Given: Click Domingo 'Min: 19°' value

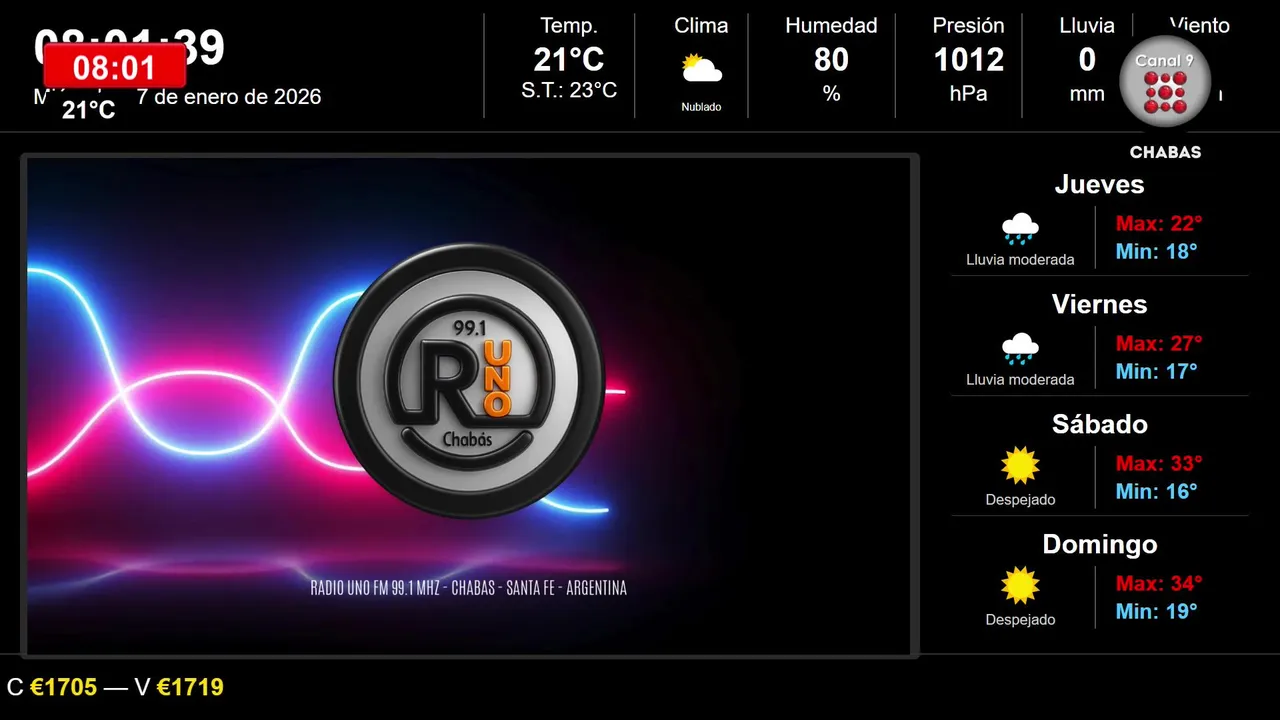Looking at the screenshot, I should [1156, 611].
